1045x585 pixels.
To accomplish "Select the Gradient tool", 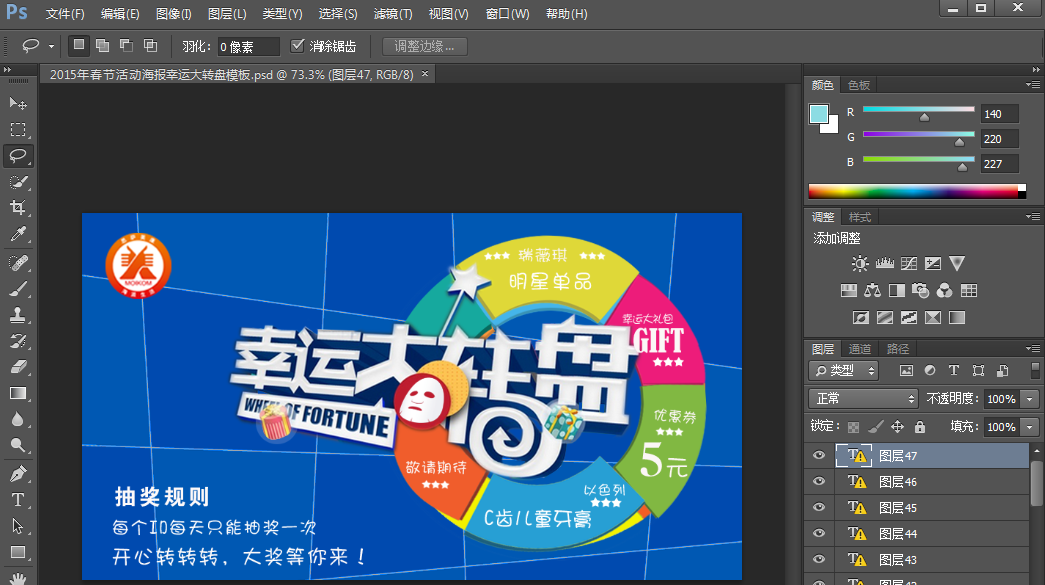I will (18, 393).
